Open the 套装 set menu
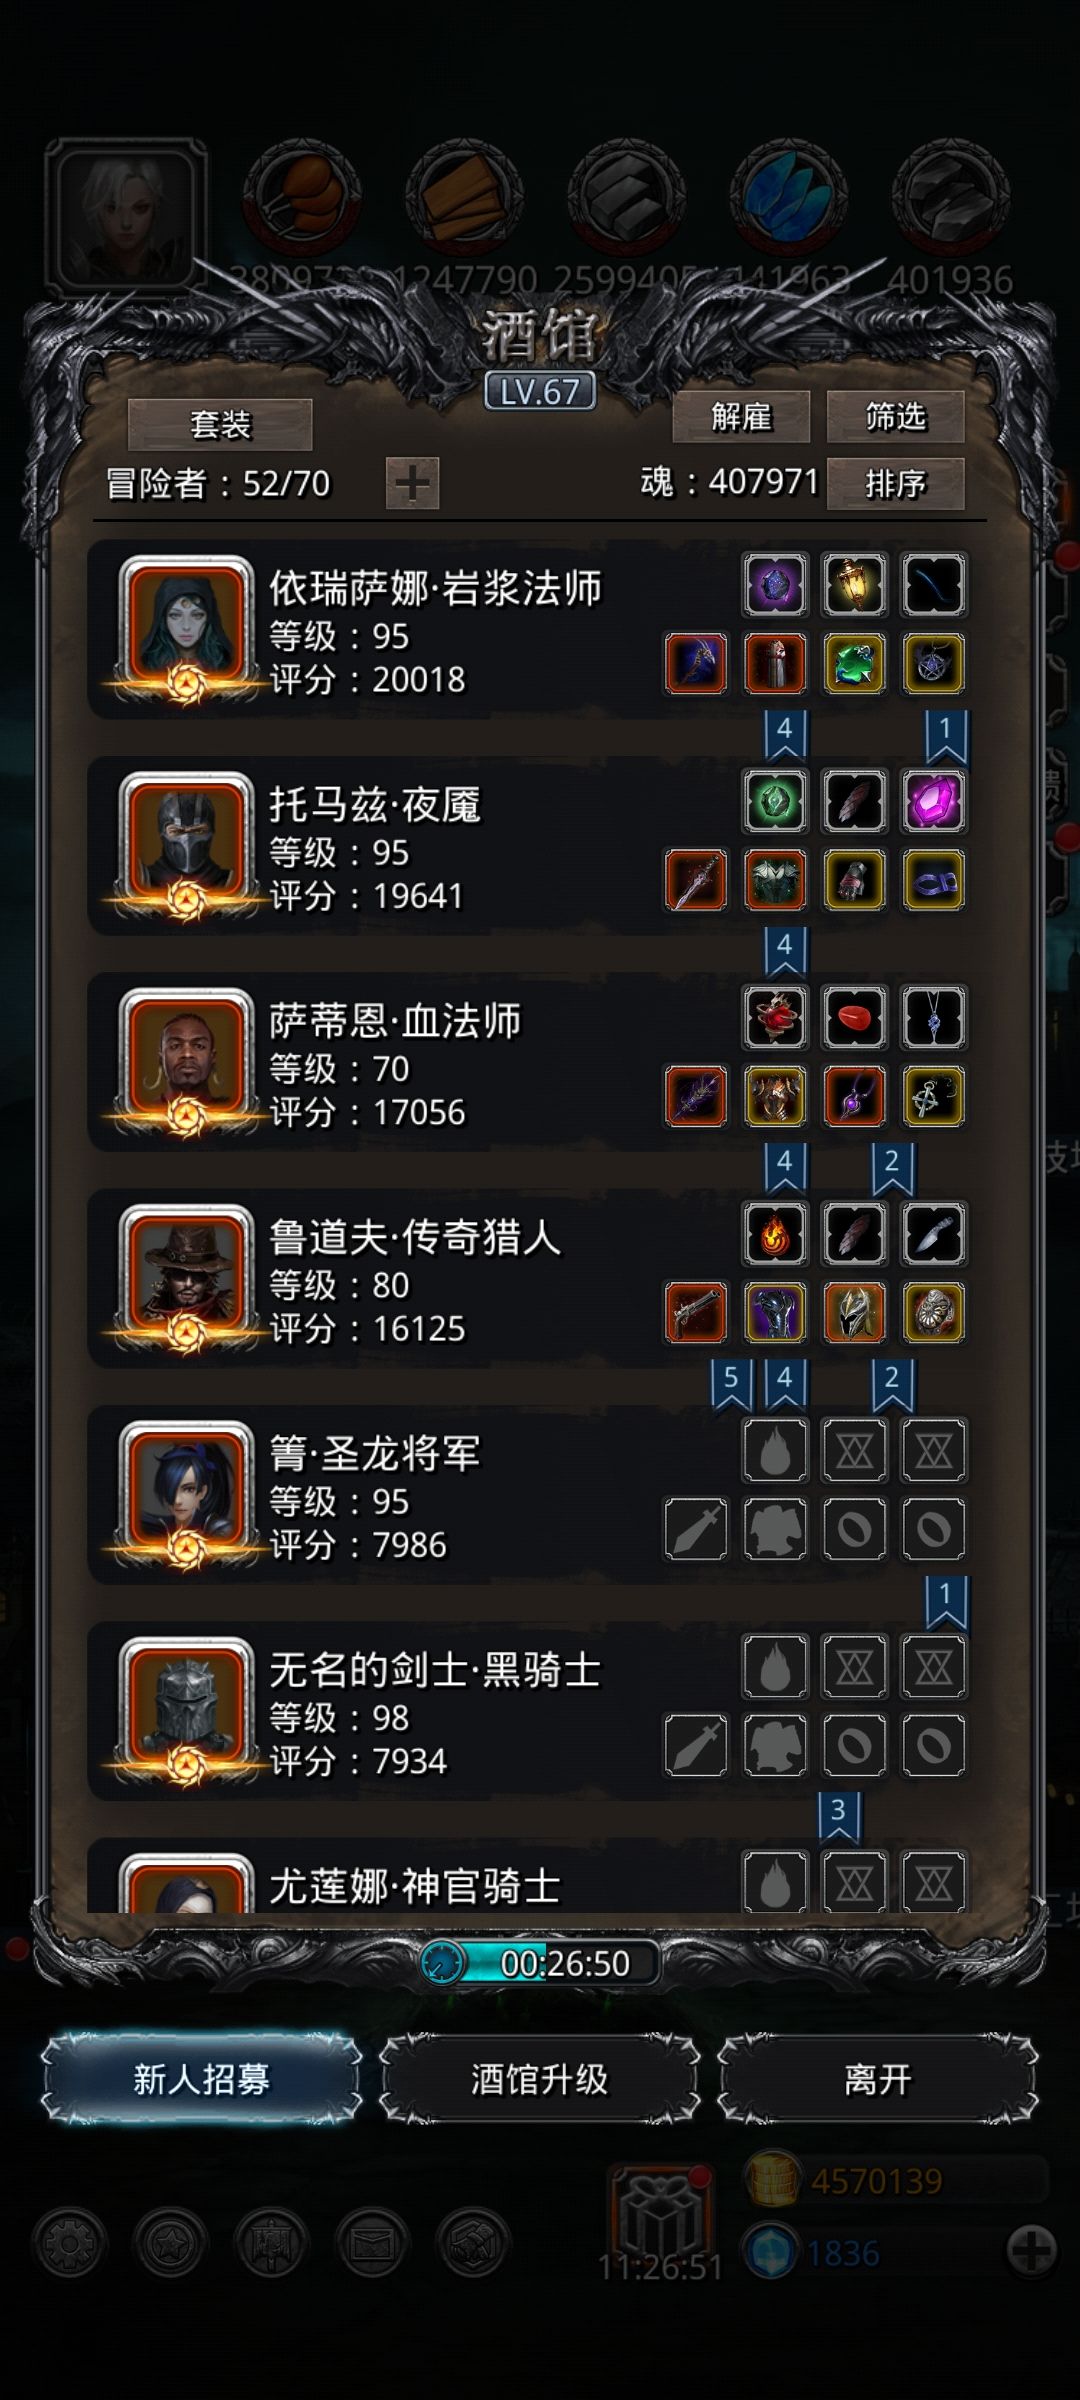 [220, 425]
